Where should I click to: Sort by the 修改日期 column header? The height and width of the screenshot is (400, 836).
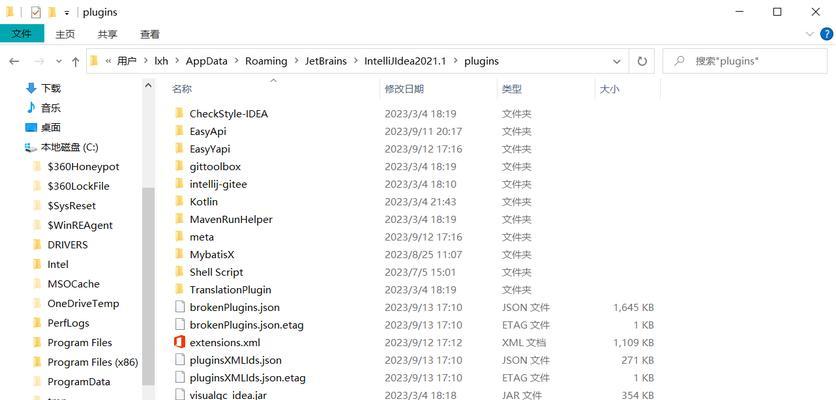[x=404, y=89]
